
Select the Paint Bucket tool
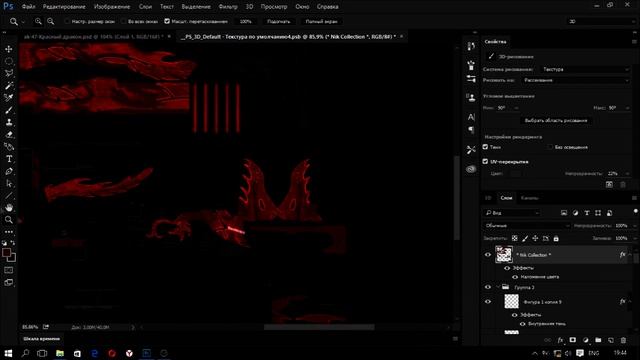click(9, 147)
